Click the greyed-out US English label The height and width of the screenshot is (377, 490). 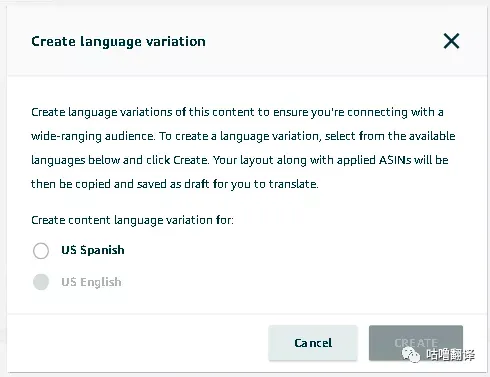click(91, 282)
